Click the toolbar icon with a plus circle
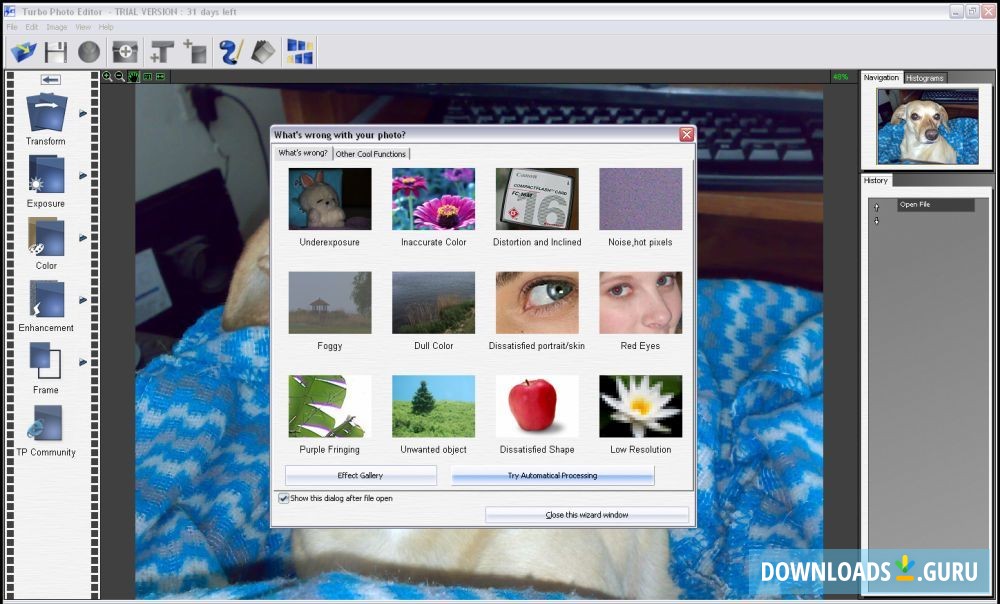The height and width of the screenshot is (604, 1000). coord(125,52)
